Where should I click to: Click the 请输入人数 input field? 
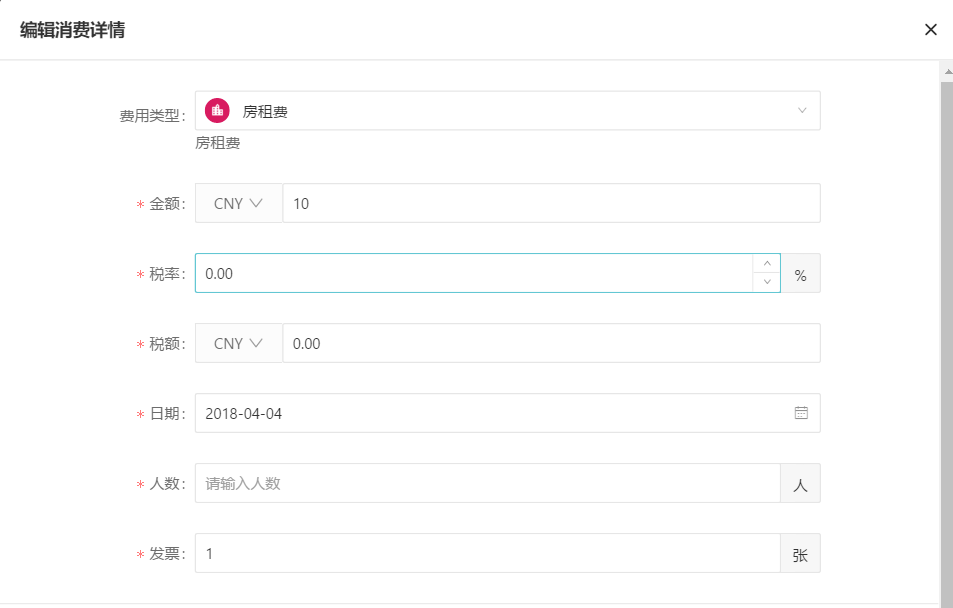487,483
